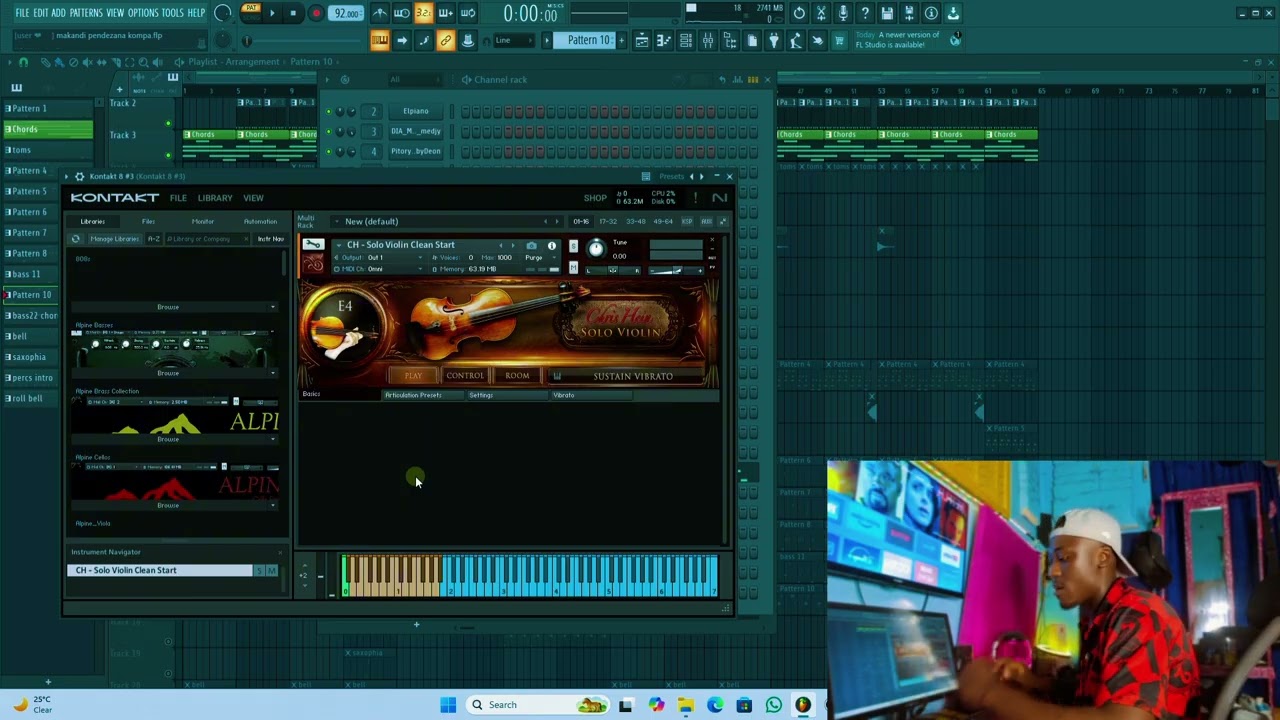This screenshot has height=720, width=1280.
Task: Open the mixer icon in the toolbar
Action: click(x=708, y=40)
